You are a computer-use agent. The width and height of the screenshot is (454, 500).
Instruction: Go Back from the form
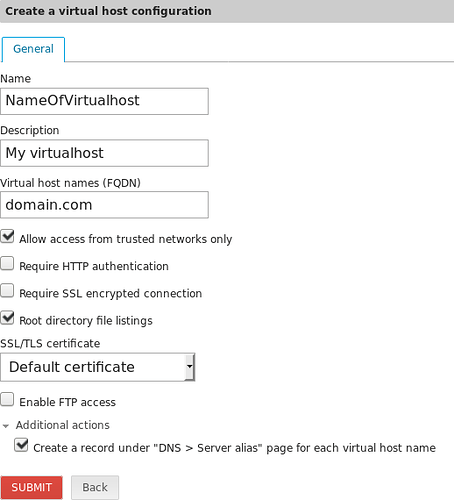click(x=95, y=487)
